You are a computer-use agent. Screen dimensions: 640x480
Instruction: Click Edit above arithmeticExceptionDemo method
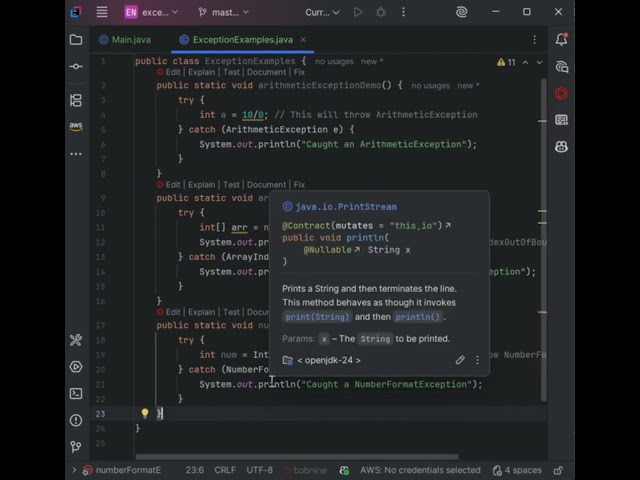point(173,72)
